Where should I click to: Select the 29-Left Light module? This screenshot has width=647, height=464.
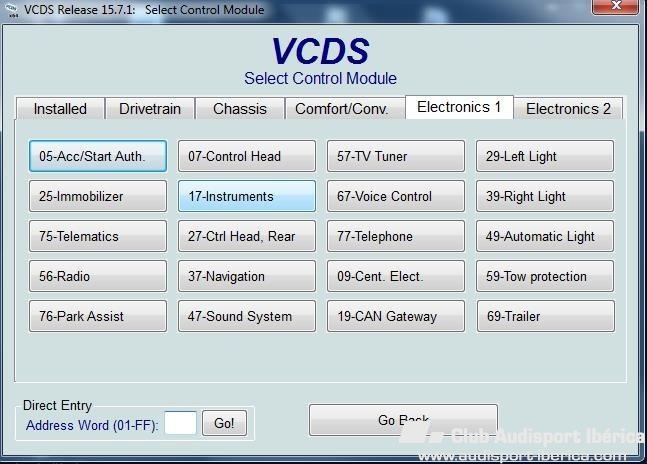[545, 156]
